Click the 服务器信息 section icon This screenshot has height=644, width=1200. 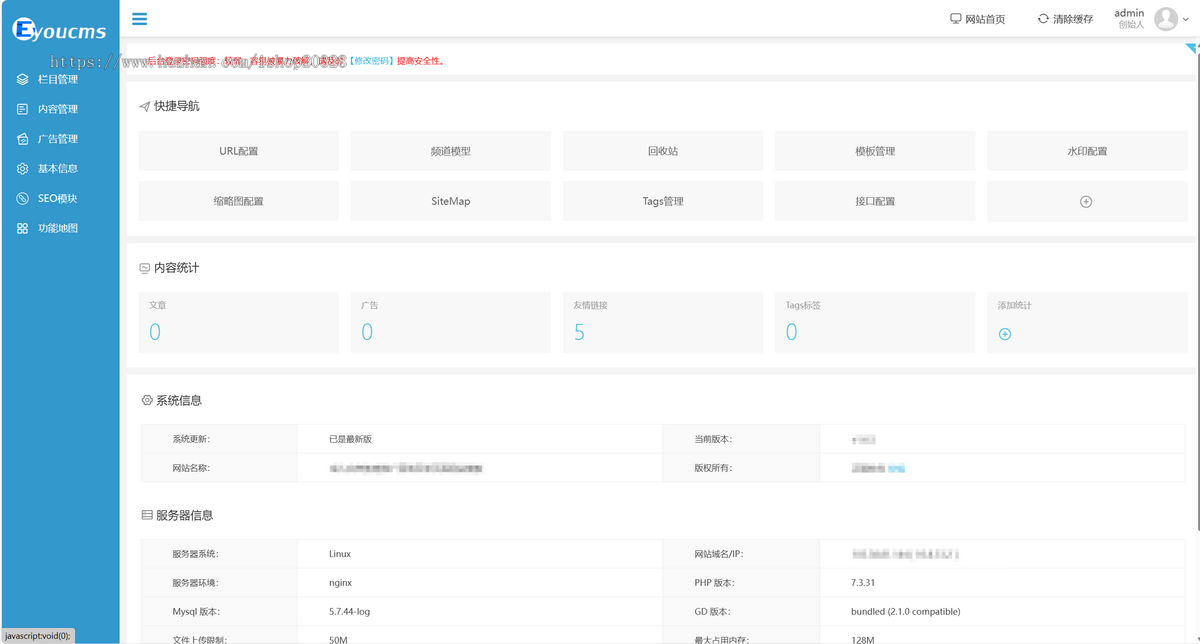pyautogui.click(x=147, y=515)
